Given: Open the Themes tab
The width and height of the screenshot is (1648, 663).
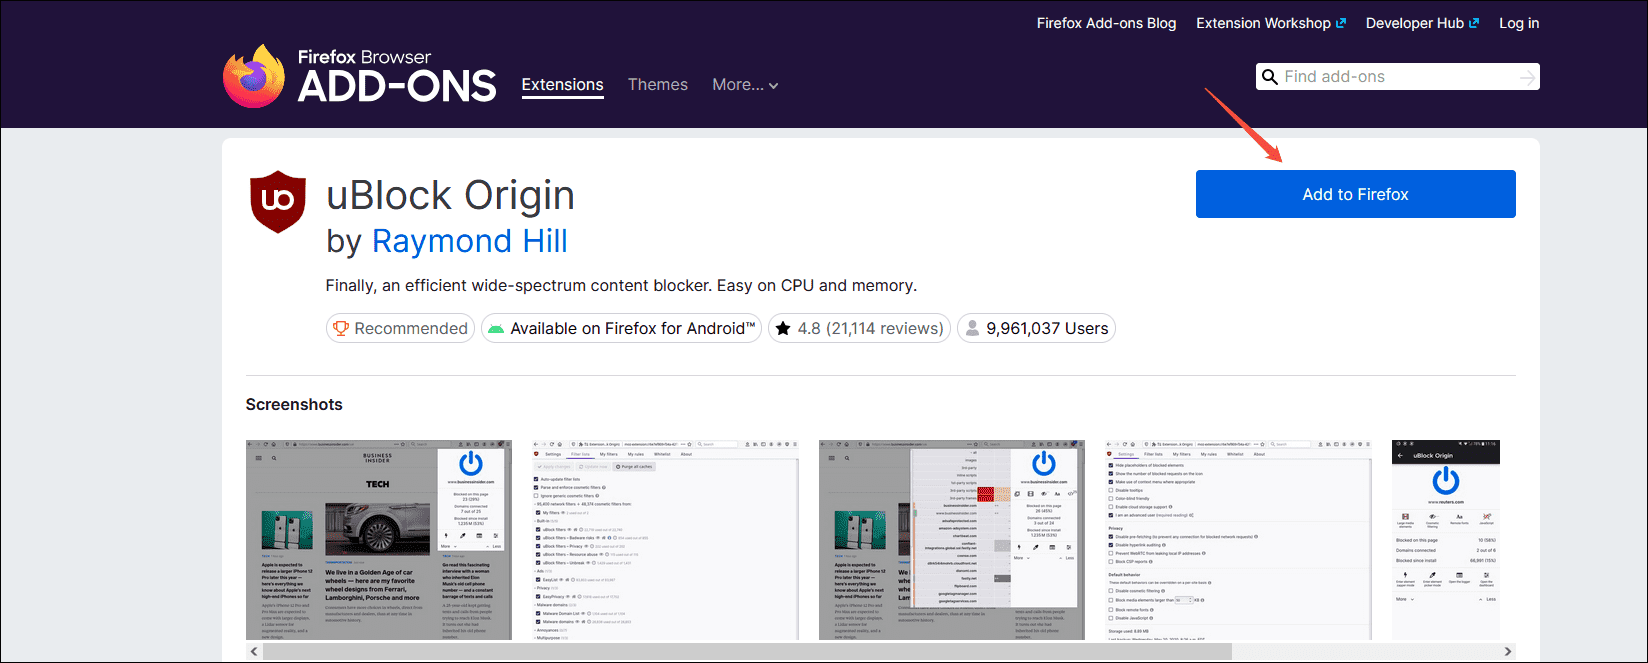Looking at the screenshot, I should pos(658,85).
